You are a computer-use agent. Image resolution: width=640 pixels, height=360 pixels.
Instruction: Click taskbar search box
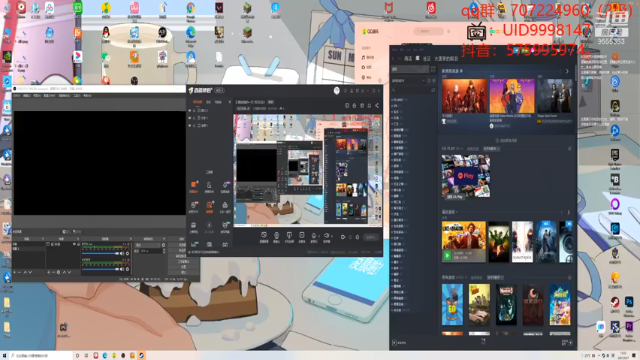click(x=40, y=356)
